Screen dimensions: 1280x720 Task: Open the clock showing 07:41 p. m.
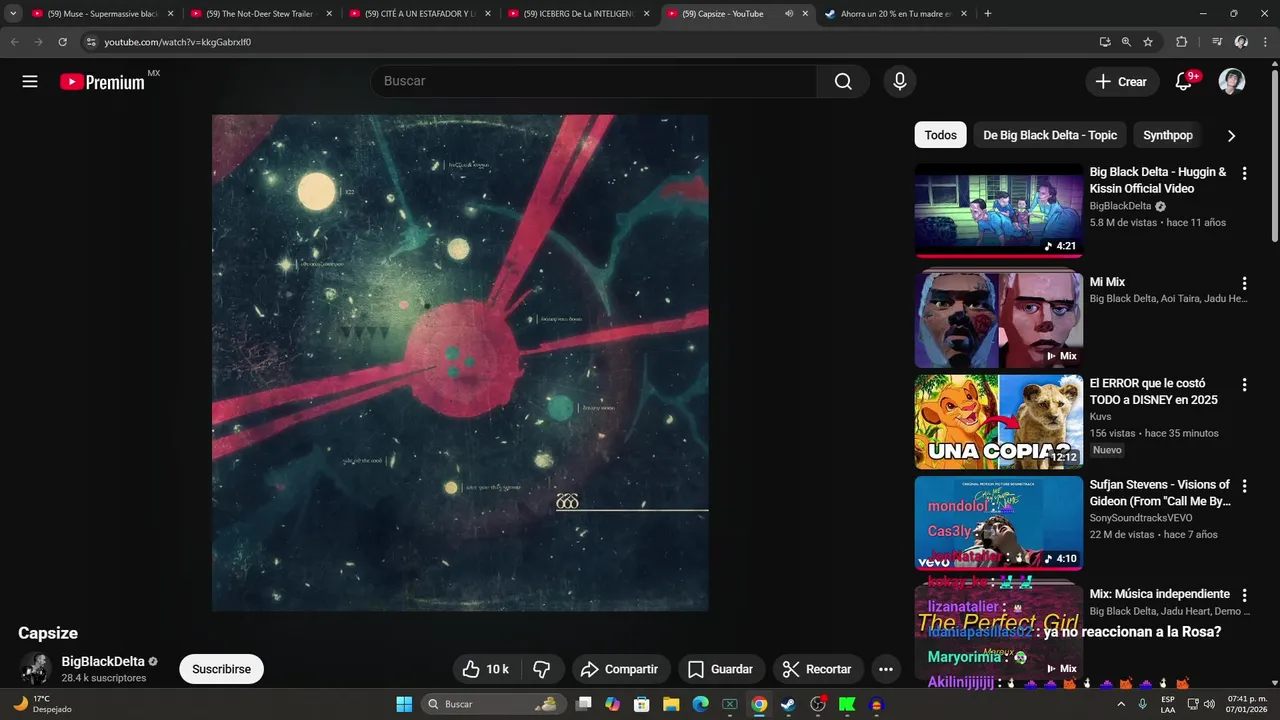coord(1246,704)
